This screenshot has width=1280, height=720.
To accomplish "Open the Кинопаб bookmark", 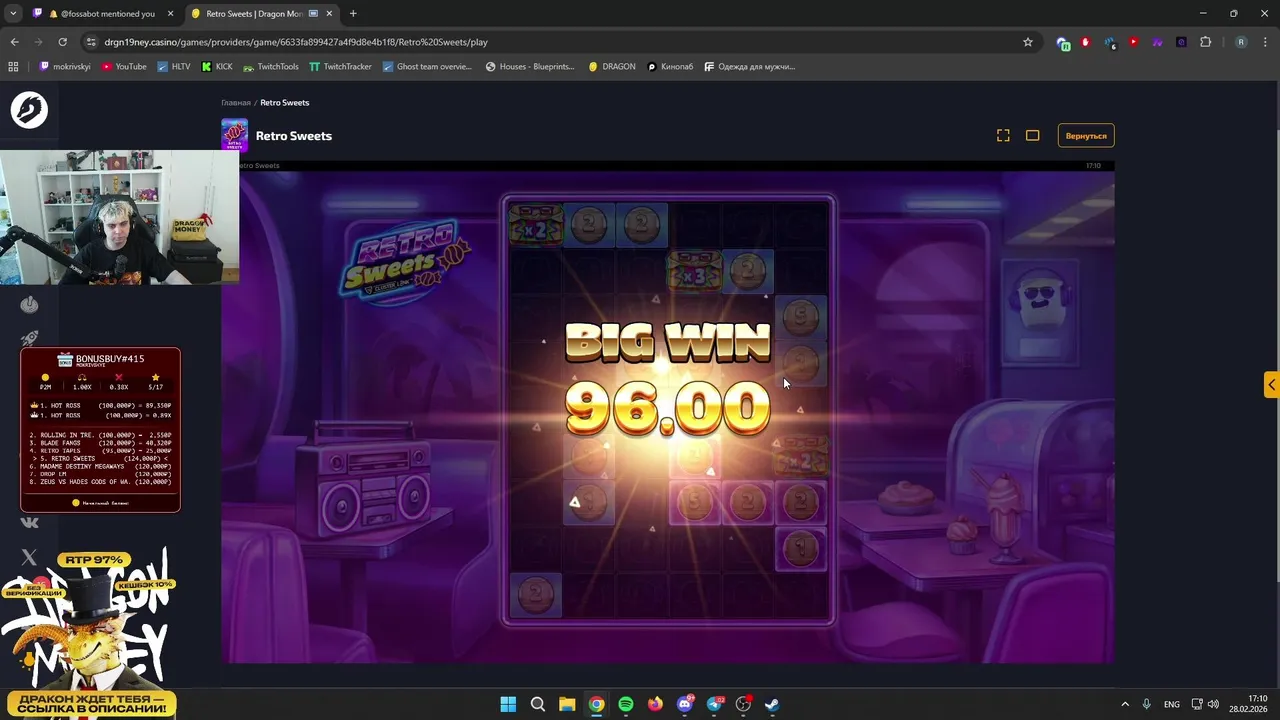I will [670, 67].
